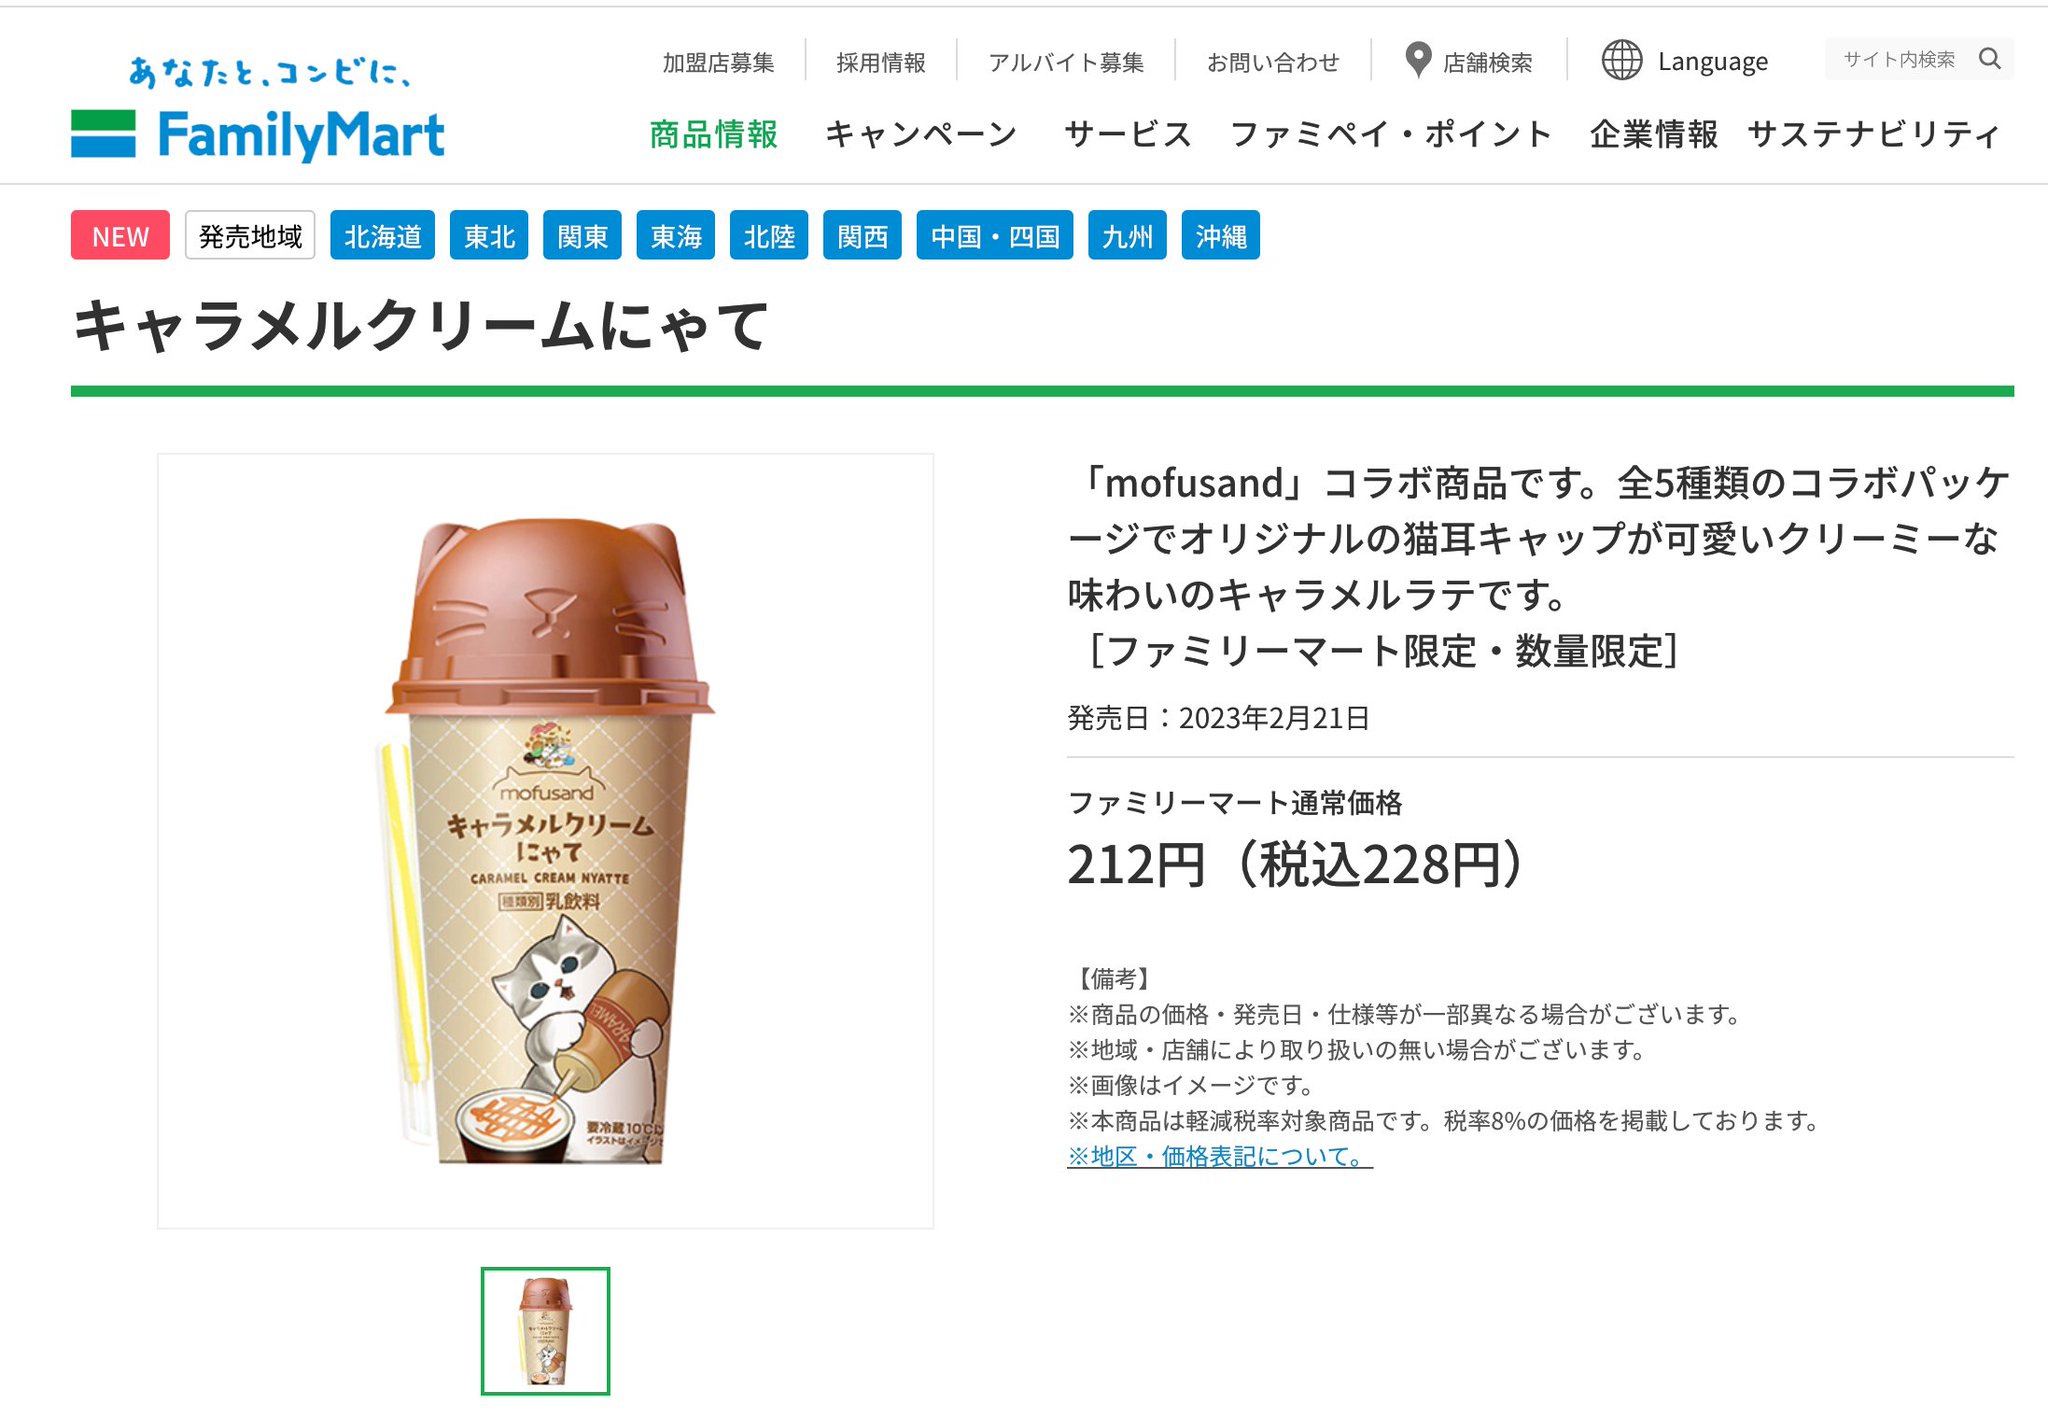The image size is (2048, 1419).
Task: Select the 関西 region tag
Action: click(862, 235)
